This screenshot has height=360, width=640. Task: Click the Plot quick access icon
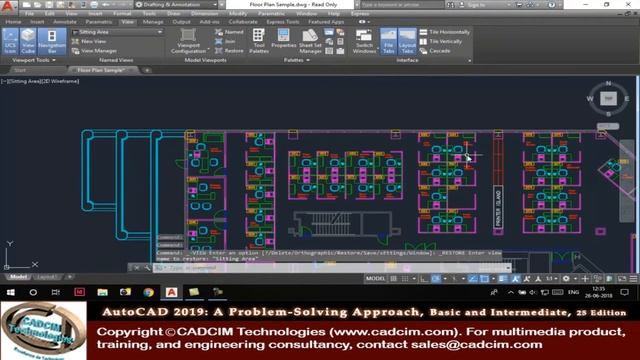[x=94, y=5]
